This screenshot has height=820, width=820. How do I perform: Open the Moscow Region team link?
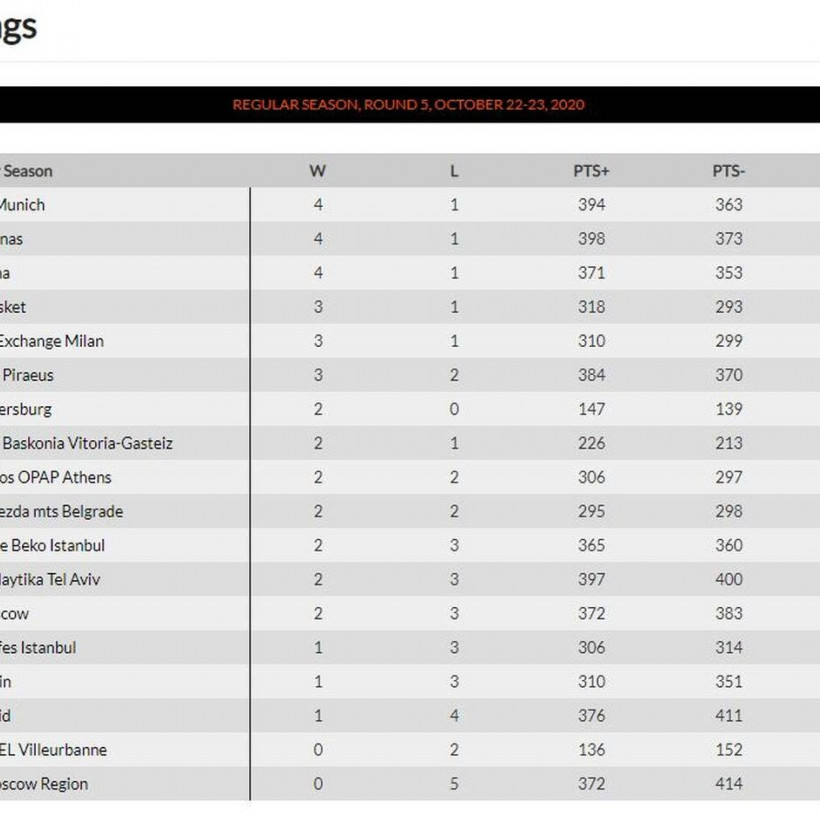[x=44, y=784]
